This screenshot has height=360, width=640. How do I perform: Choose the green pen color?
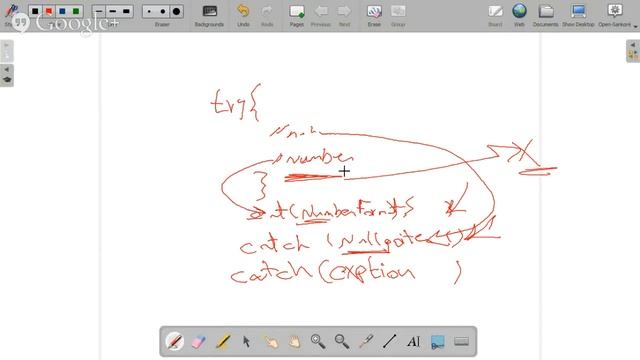[x=76, y=11]
